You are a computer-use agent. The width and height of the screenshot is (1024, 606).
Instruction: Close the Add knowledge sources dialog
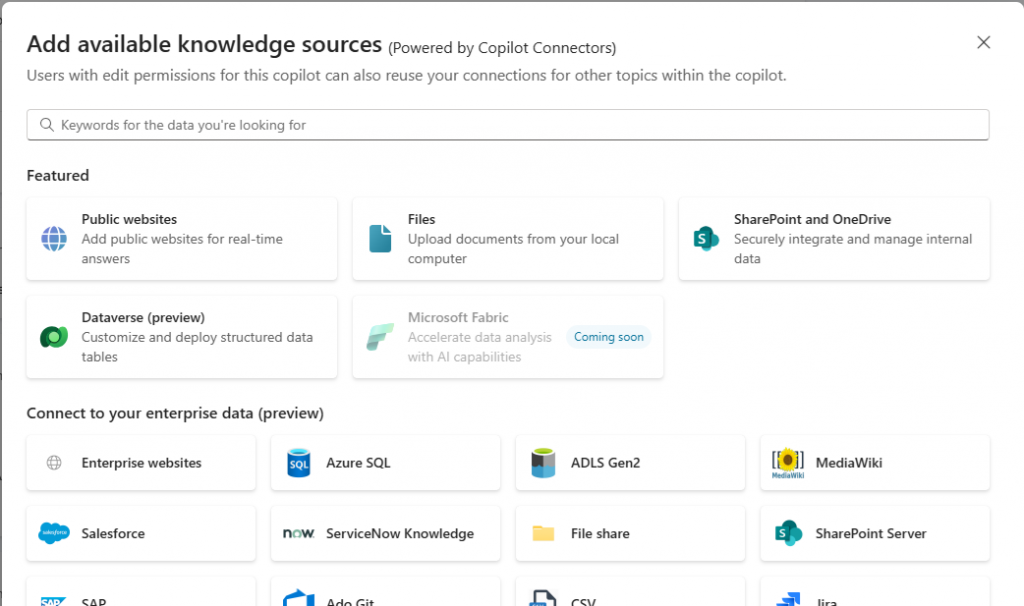[984, 42]
